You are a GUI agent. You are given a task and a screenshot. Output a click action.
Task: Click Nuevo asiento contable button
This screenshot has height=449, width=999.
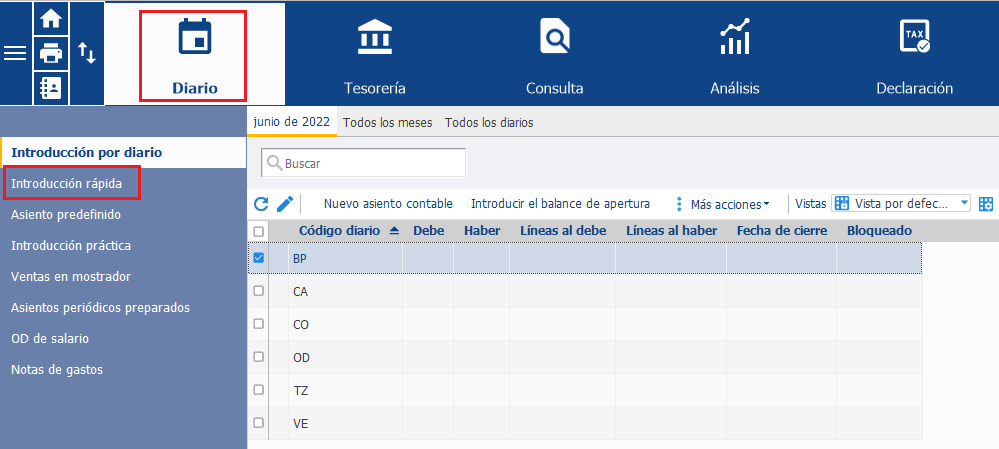click(x=388, y=204)
